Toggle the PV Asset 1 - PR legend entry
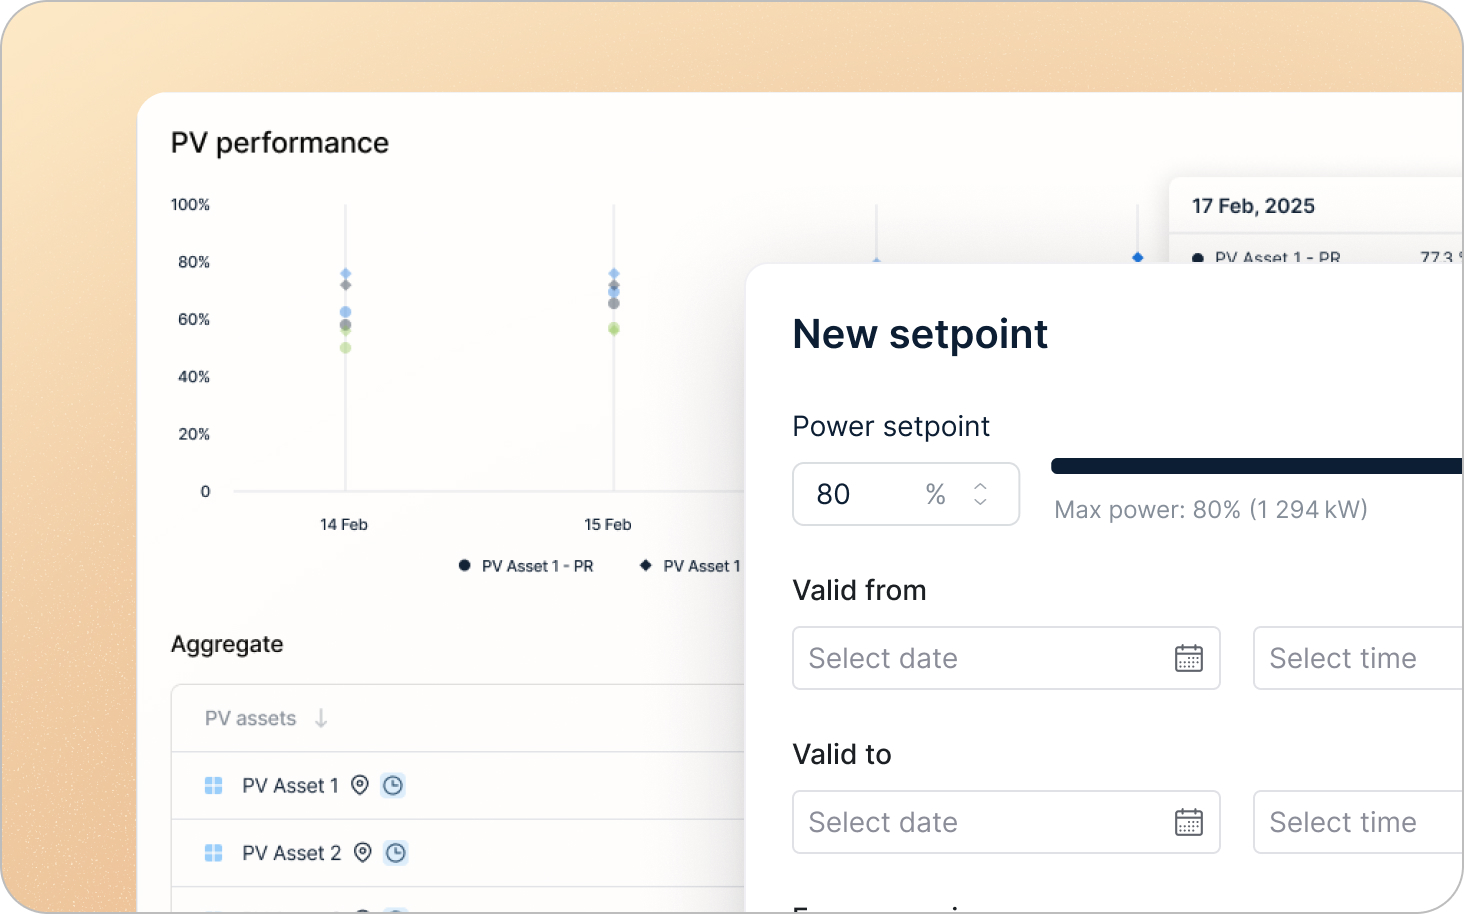The image size is (1464, 914). [x=526, y=565]
